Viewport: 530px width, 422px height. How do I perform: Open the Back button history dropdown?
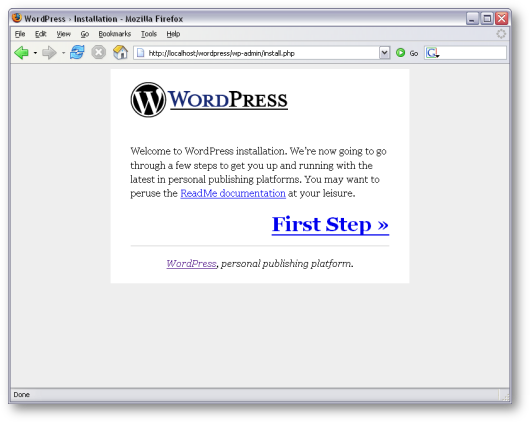pos(35,53)
